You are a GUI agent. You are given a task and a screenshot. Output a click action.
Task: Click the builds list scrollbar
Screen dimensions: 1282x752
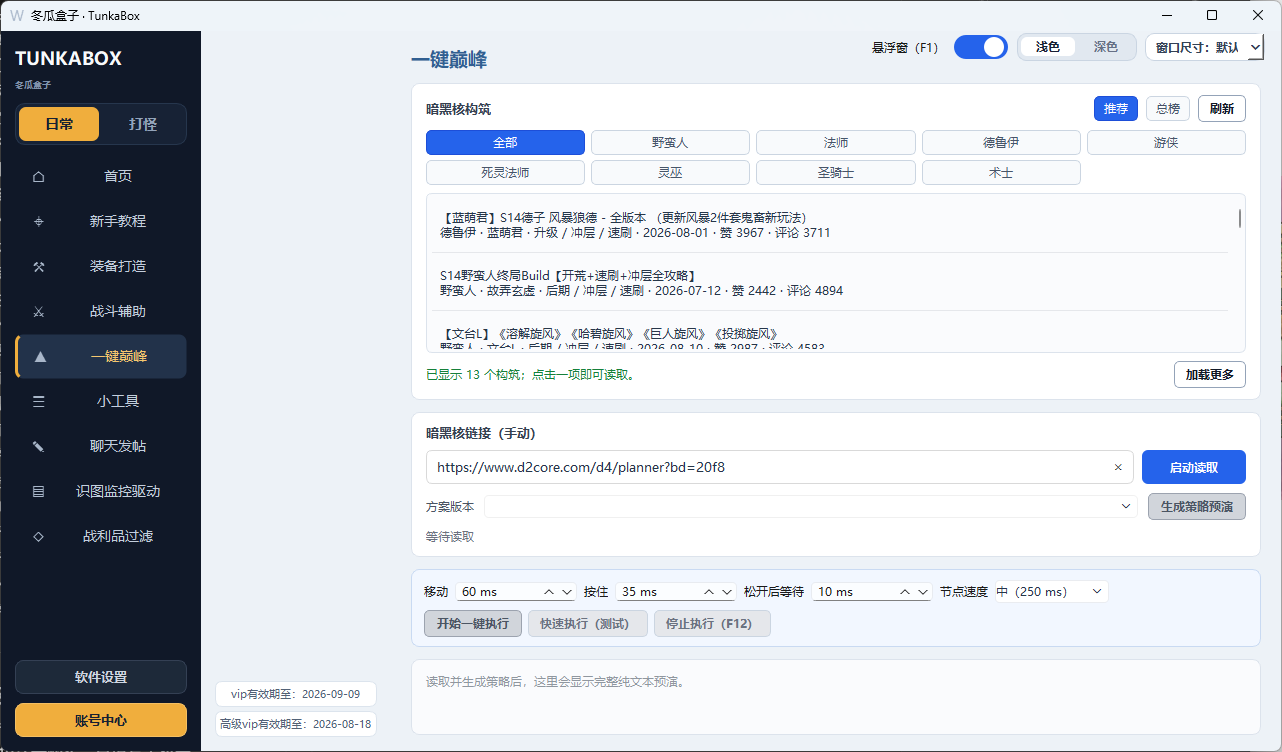pyautogui.click(x=1241, y=218)
